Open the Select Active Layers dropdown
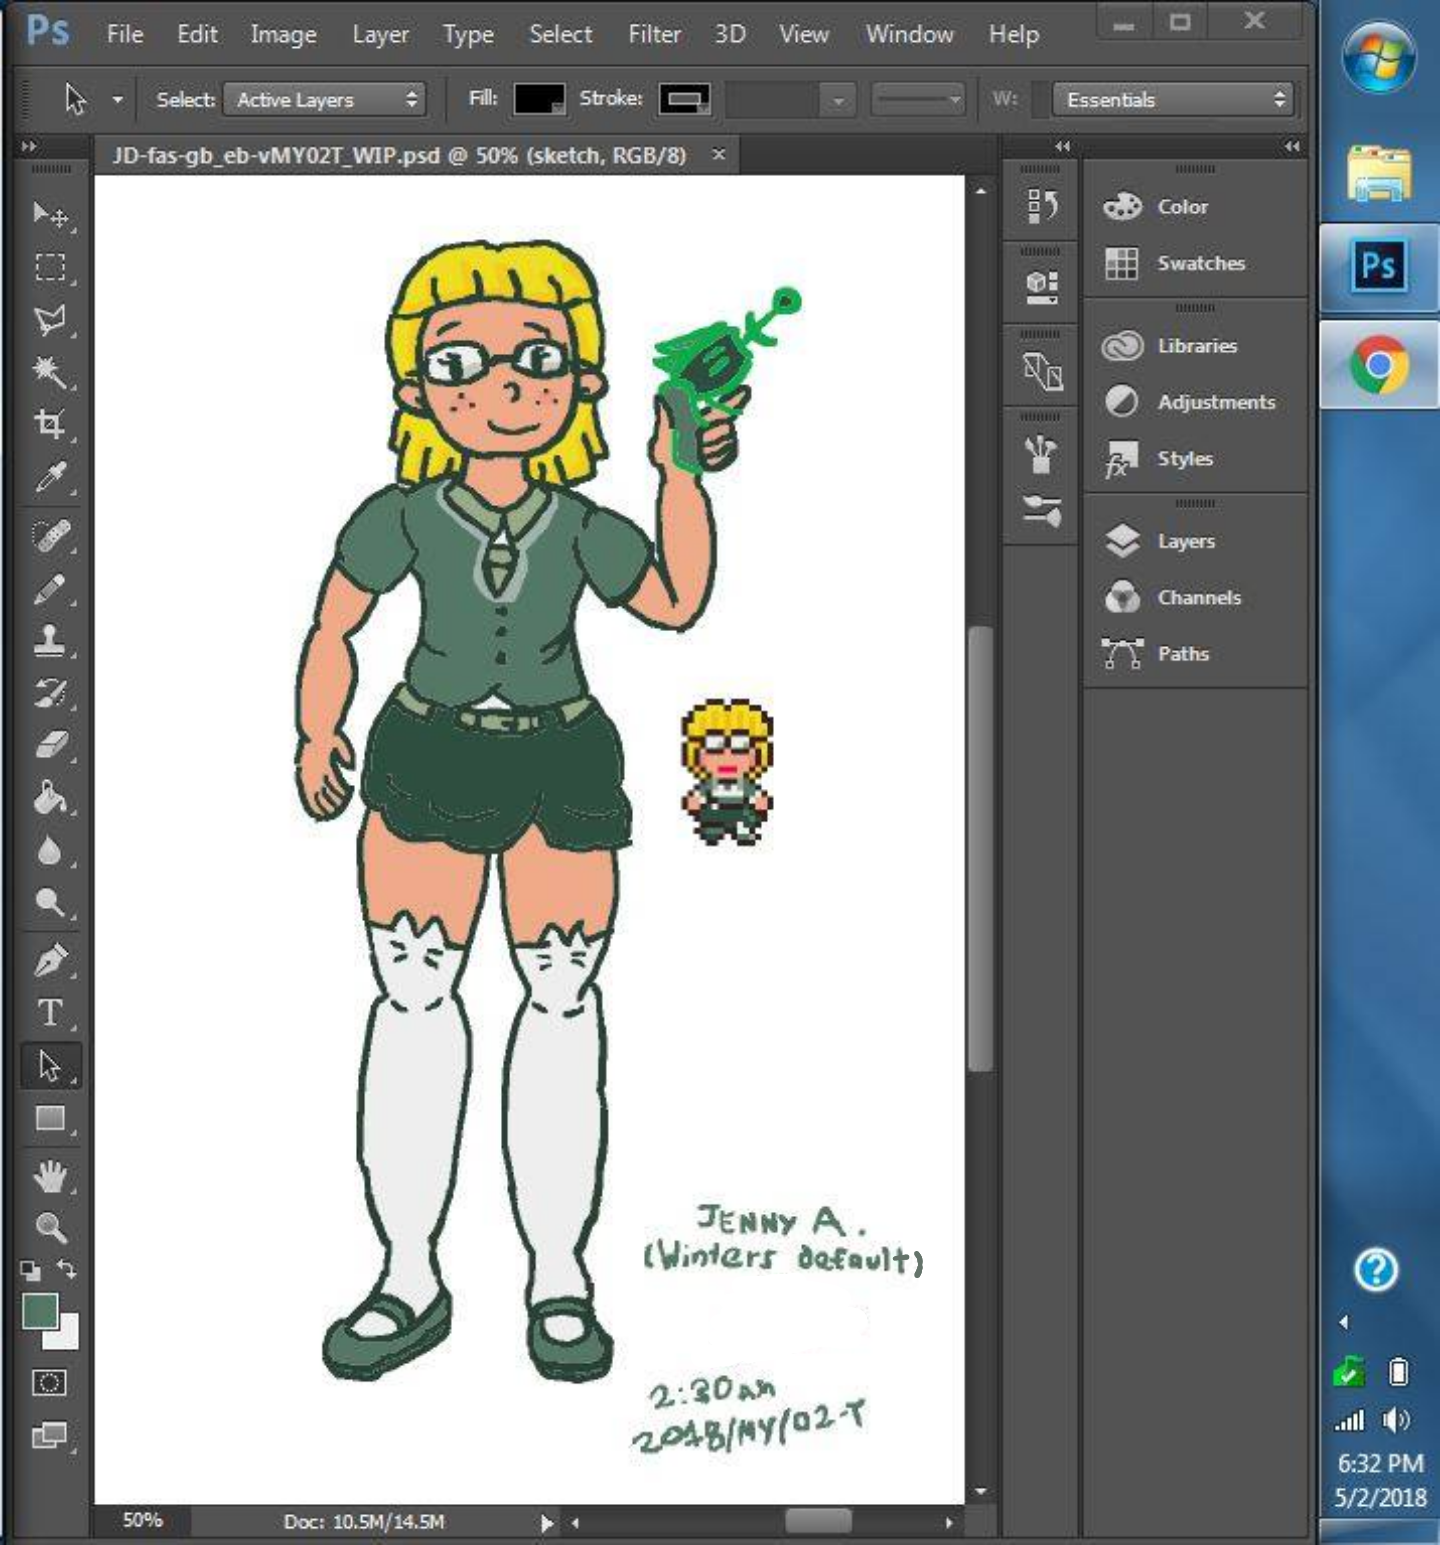The image size is (1440, 1545). (325, 100)
